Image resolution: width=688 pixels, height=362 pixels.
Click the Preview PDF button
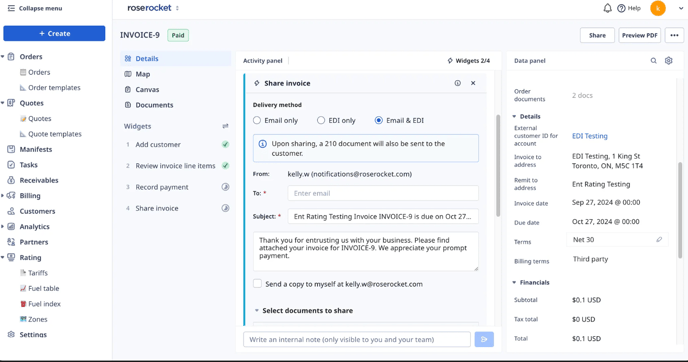pos(639,35)
